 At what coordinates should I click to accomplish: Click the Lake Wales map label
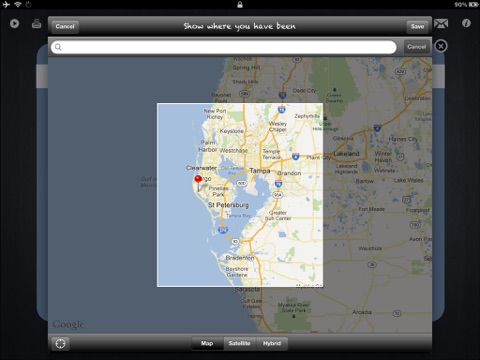[408, 180]
